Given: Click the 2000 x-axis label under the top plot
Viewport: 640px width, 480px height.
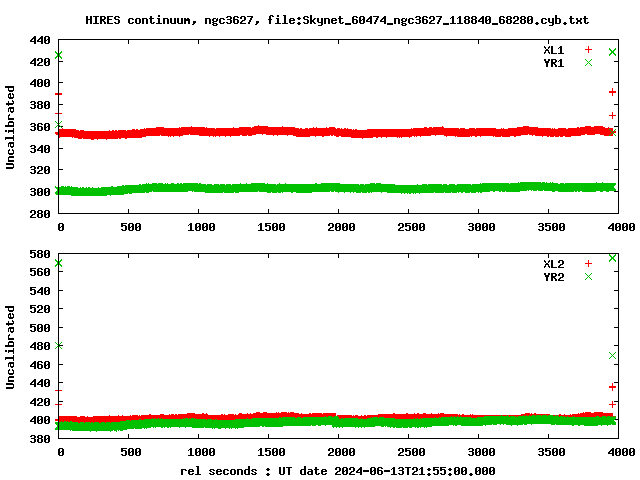Looking at the screenshot, I should tap(341, 227).
